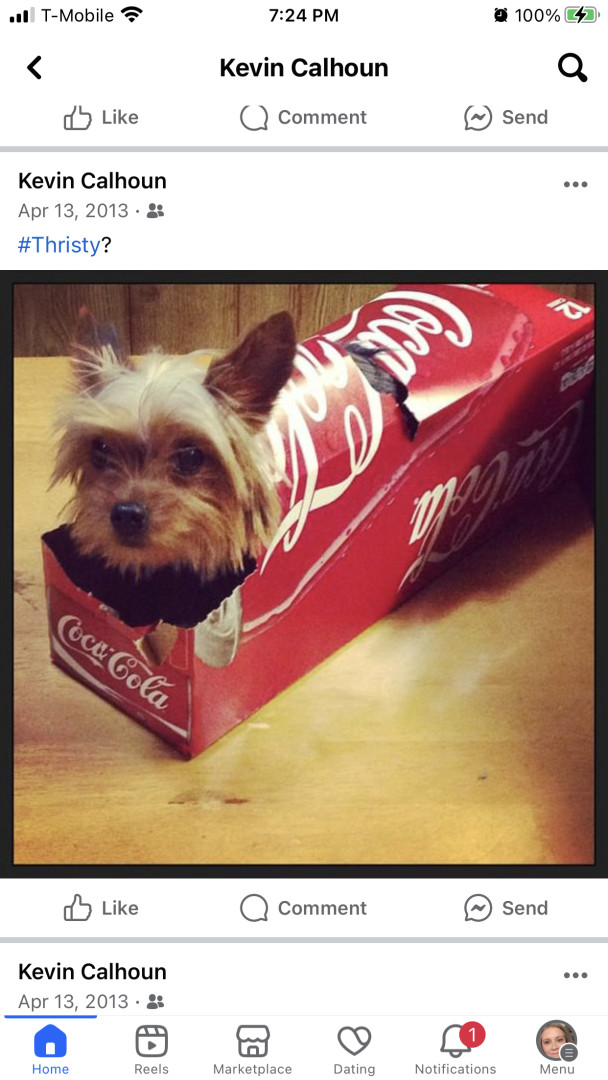
Task: Open Comment under the Coca-Cola photo
Action: [x=303, y=908]
